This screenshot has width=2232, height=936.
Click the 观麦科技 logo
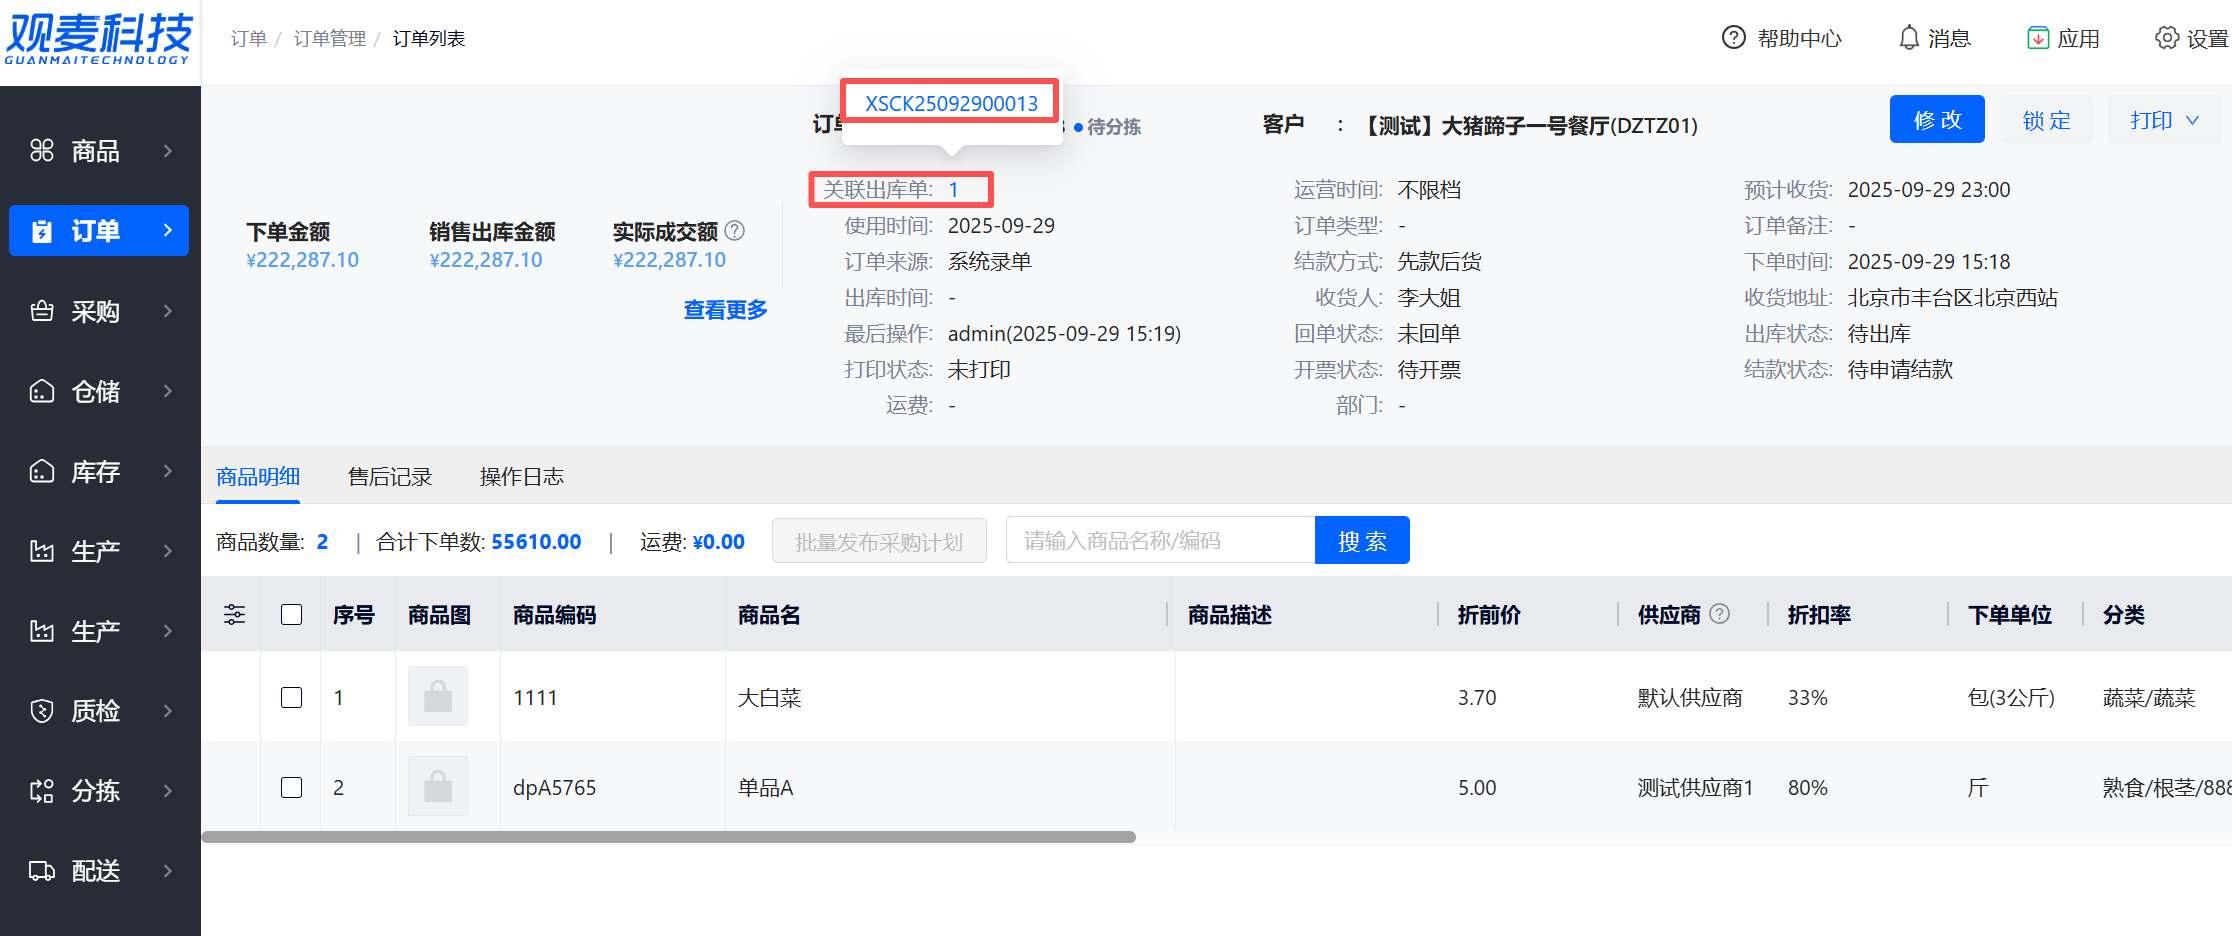99,40
